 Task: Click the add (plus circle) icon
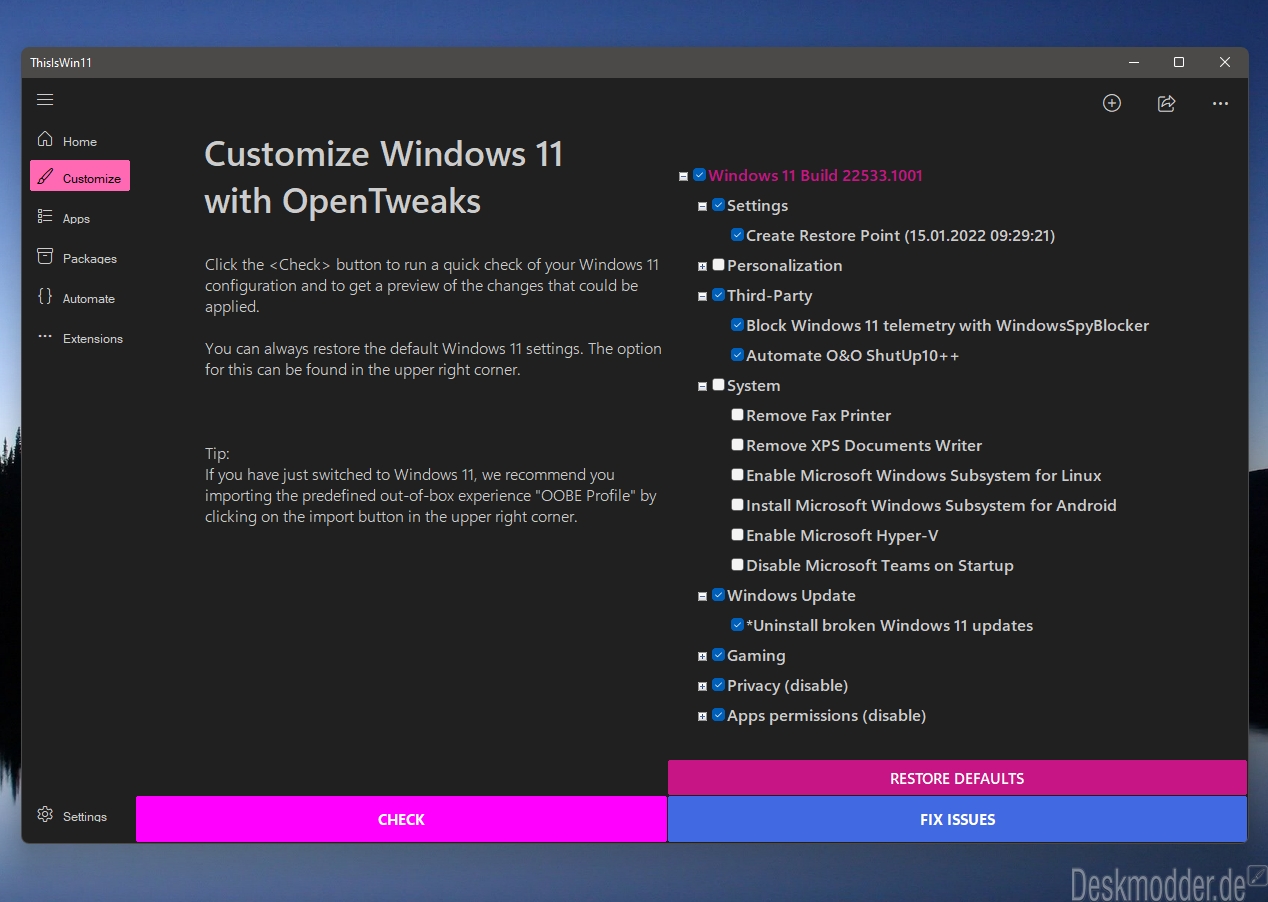coord(1112,103)
